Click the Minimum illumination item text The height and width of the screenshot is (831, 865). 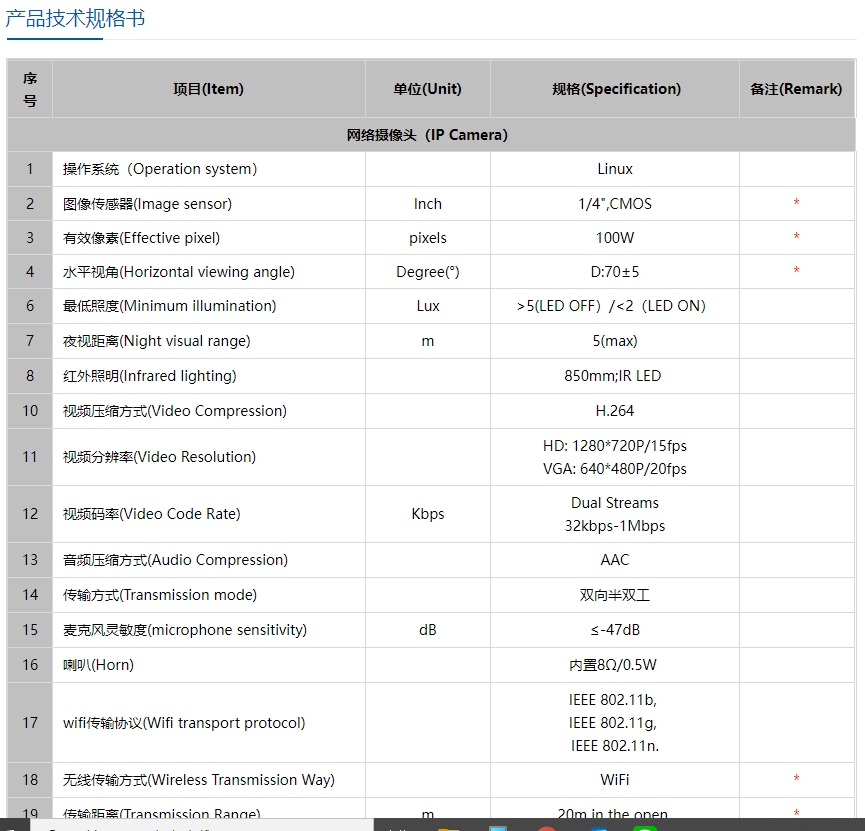[169, 306]
